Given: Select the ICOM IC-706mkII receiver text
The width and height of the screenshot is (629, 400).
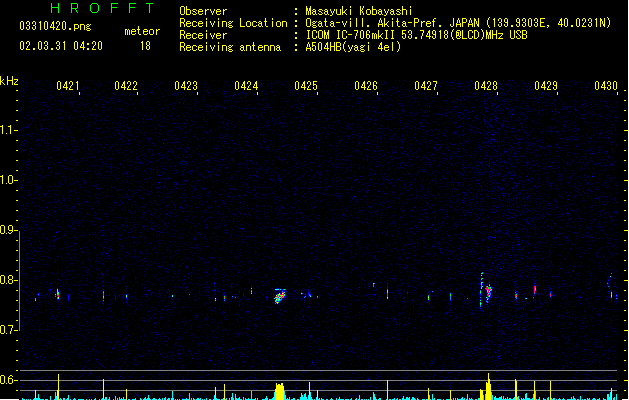Looking at the screenshot, I should coord(416,35).
